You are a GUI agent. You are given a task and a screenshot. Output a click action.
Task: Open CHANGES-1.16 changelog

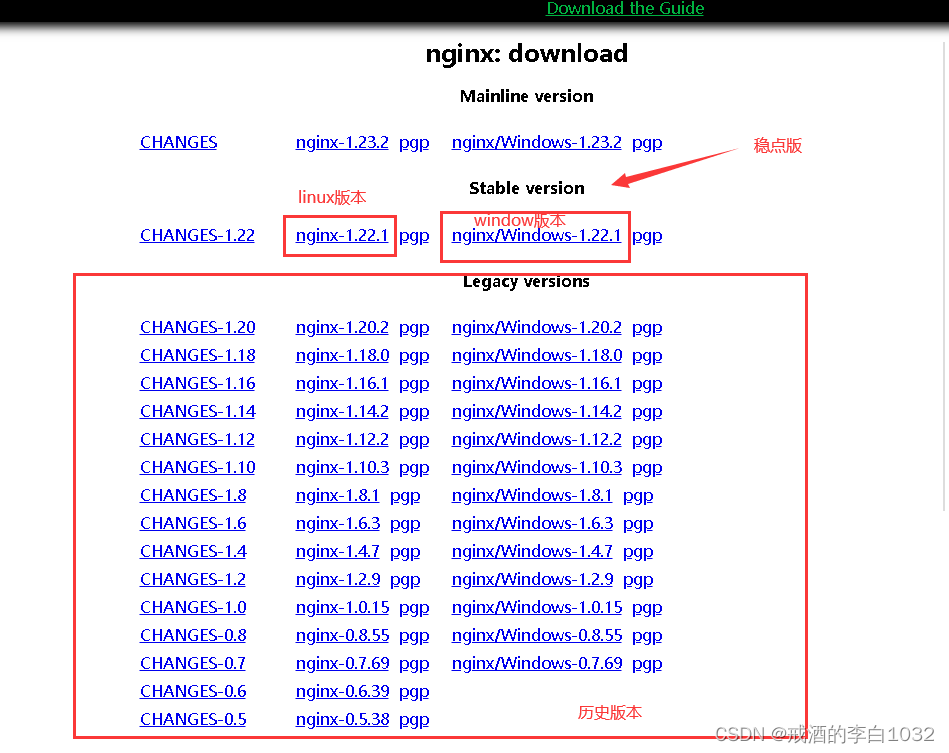[x=197, y=383]
